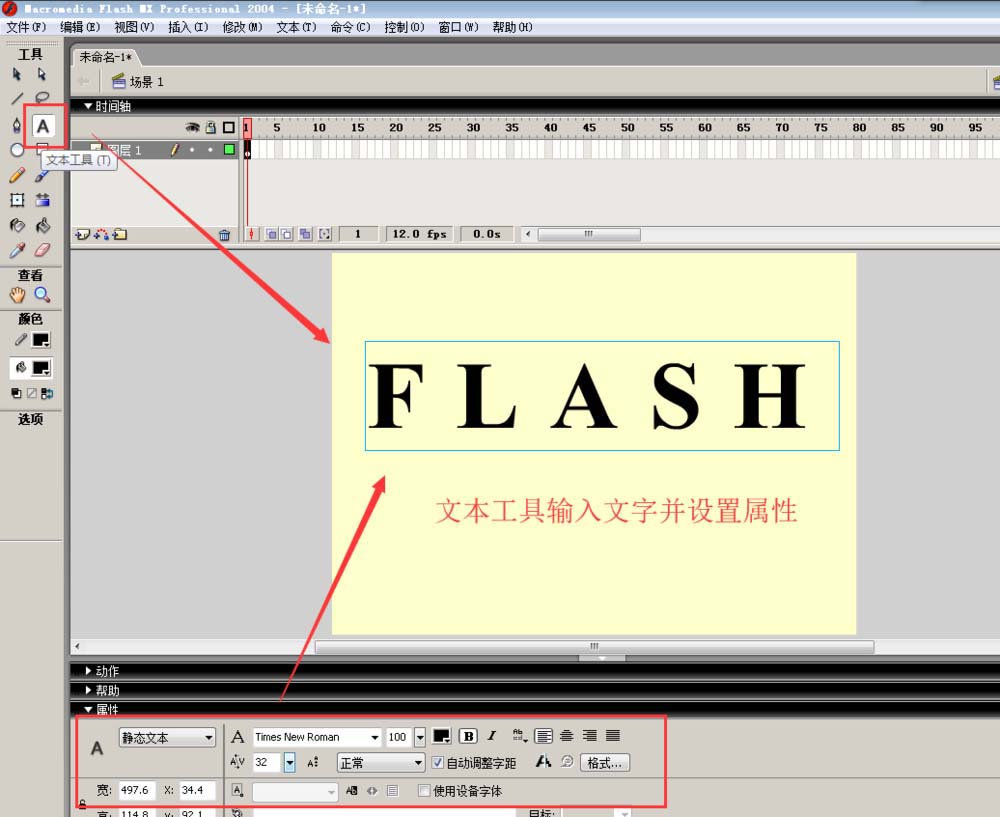Screen dimensions: 1000x817
Task: Toggle show/hide all layers eye icon
Action: (x=192, y=128)
